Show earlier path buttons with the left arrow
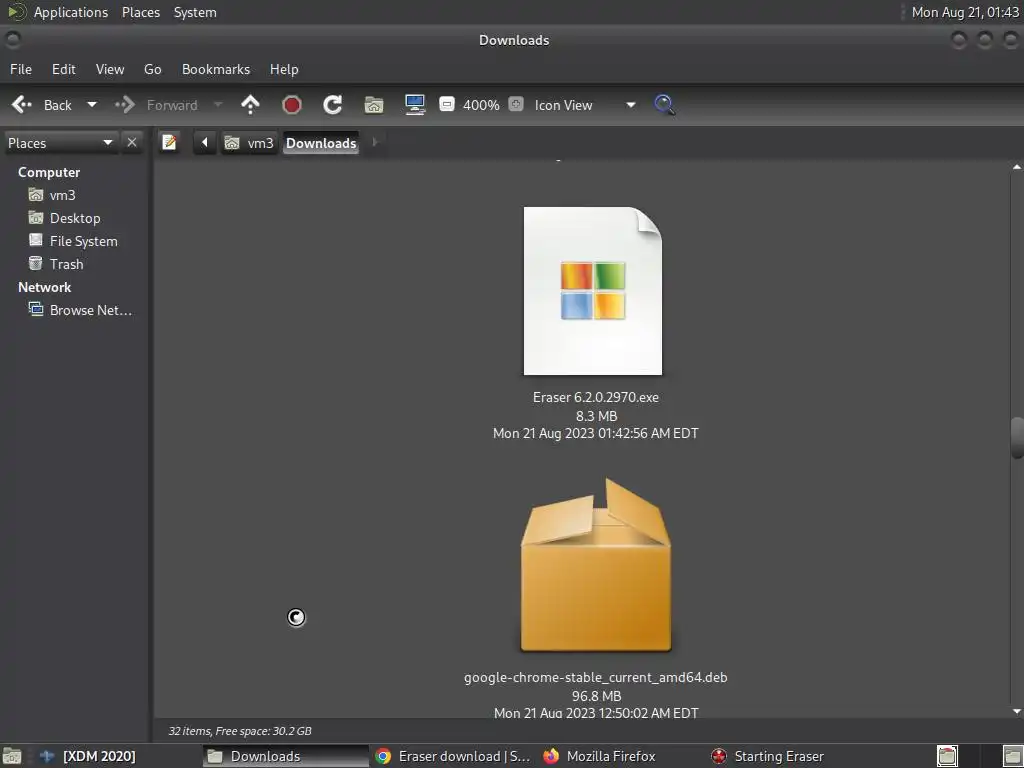This screenshot has width=1024, height=768. (204, 142)
